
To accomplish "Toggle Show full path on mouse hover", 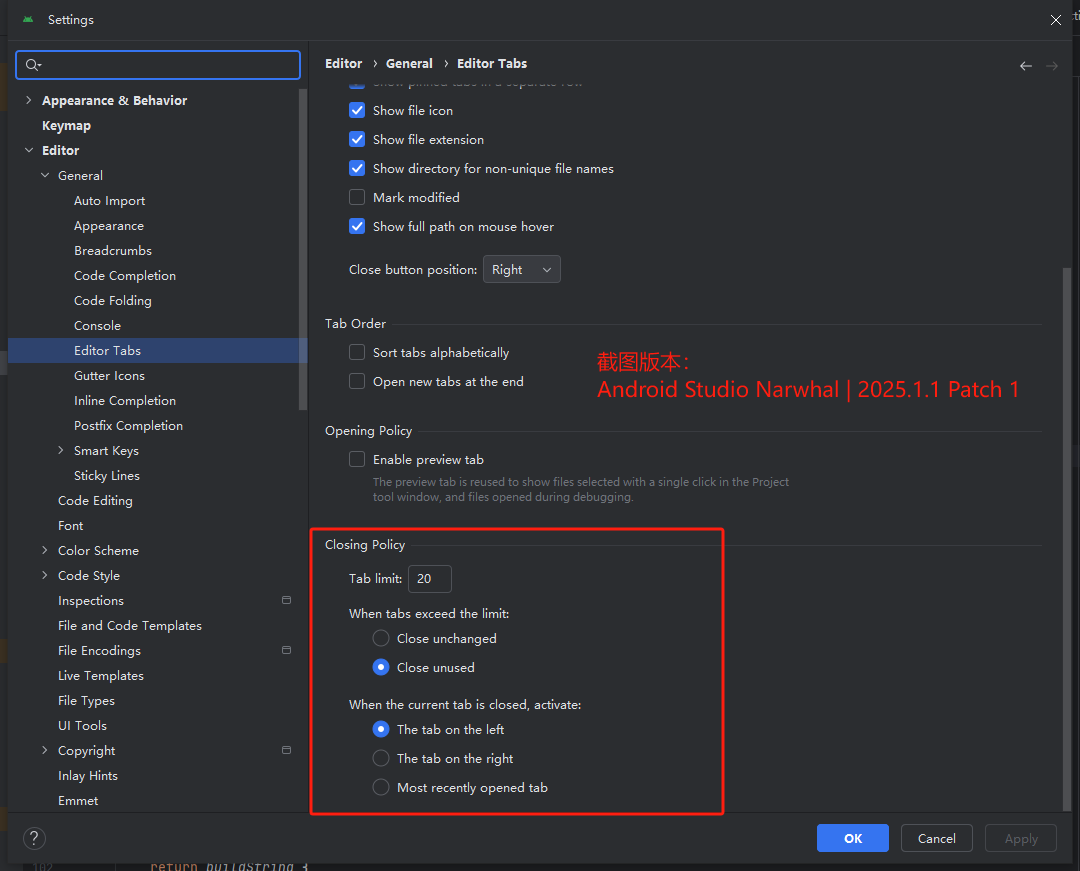I will click(357, 226).
